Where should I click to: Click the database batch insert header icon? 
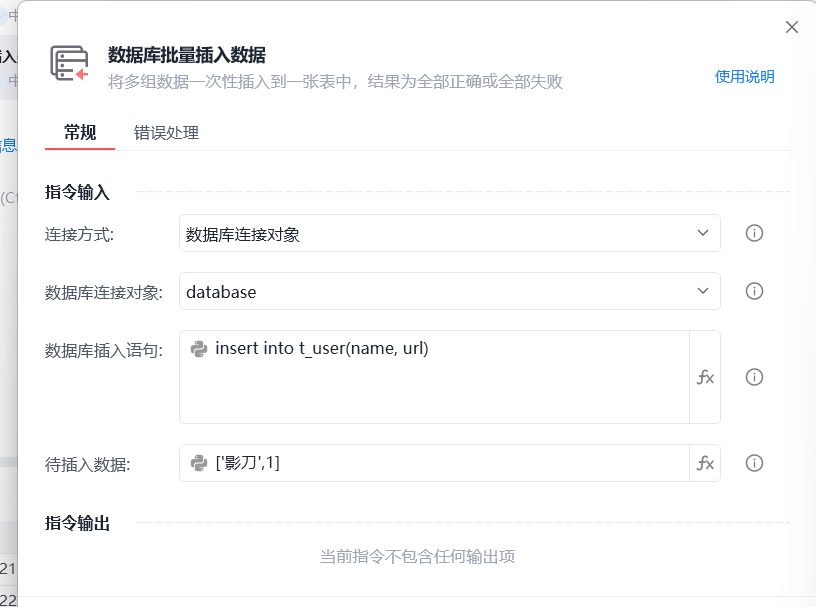pos(69,64)
